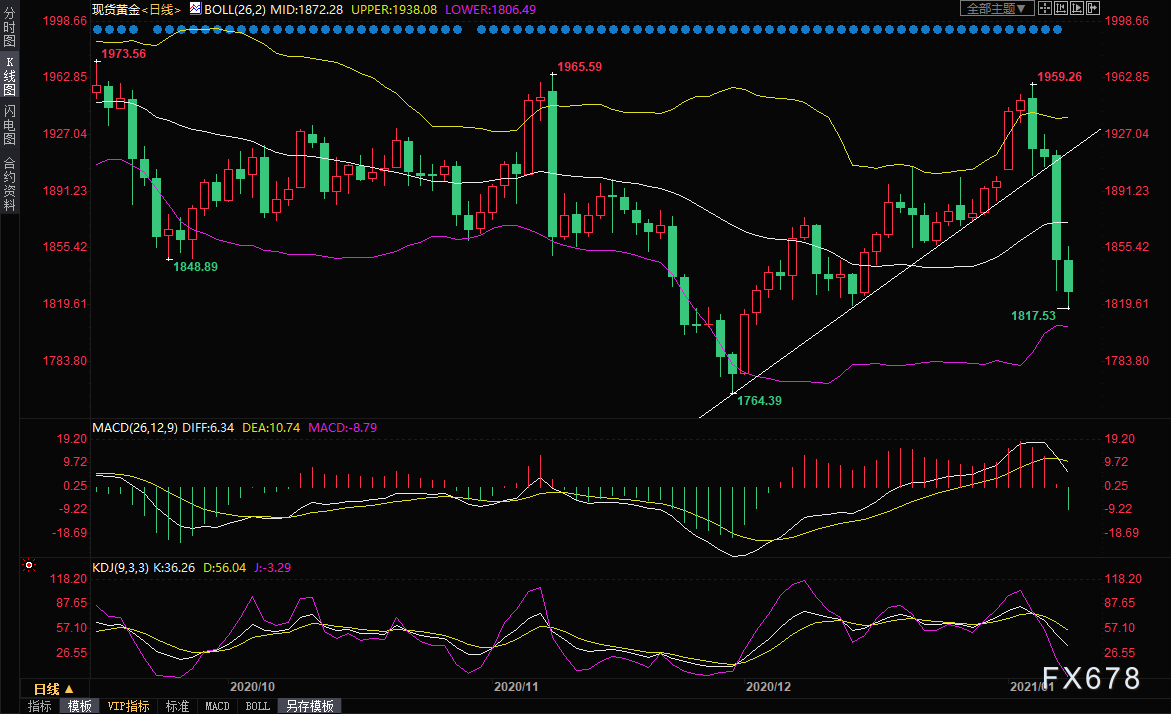Click the 2020/12 date marker
The image size is (1171, 714).
tap(768, 686)
